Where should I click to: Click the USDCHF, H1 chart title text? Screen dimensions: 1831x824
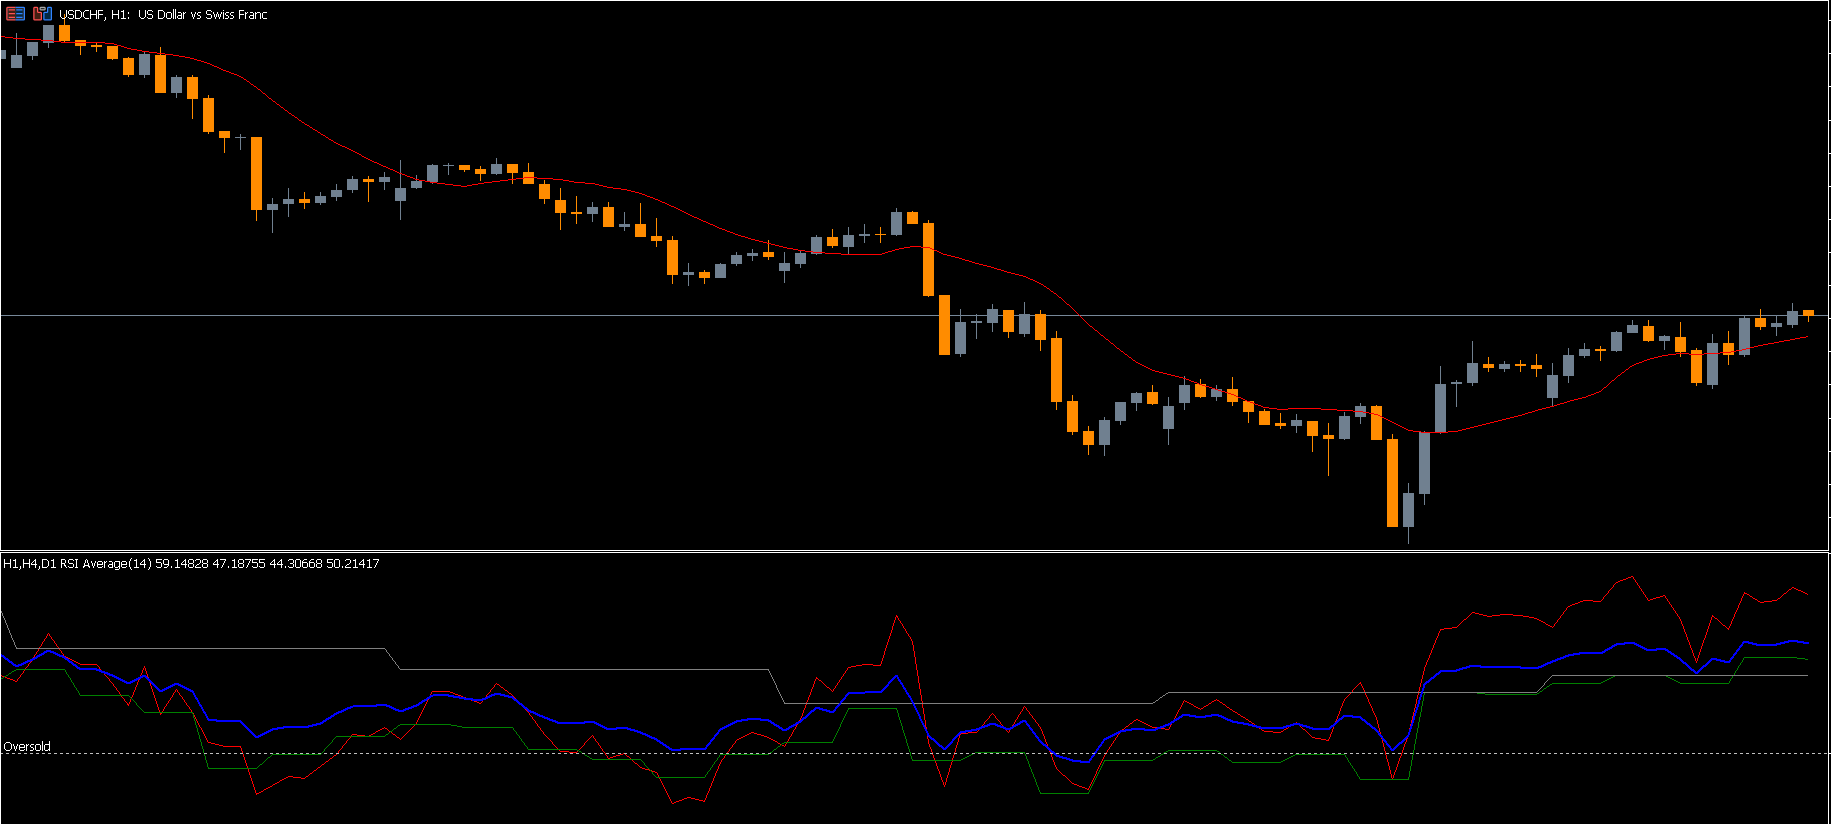point(163,15)
